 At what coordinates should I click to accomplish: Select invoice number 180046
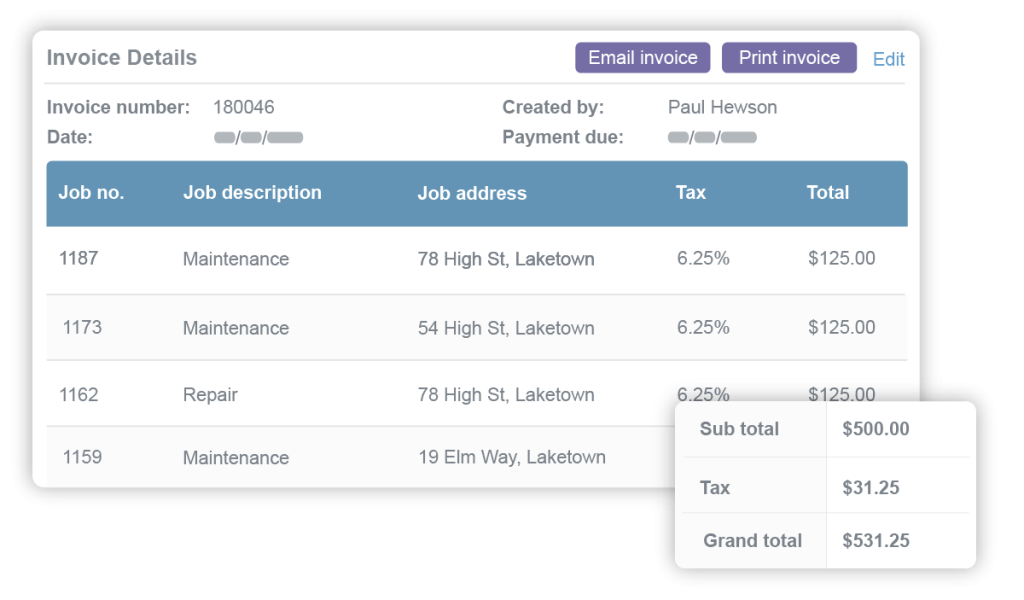(242, 107)
